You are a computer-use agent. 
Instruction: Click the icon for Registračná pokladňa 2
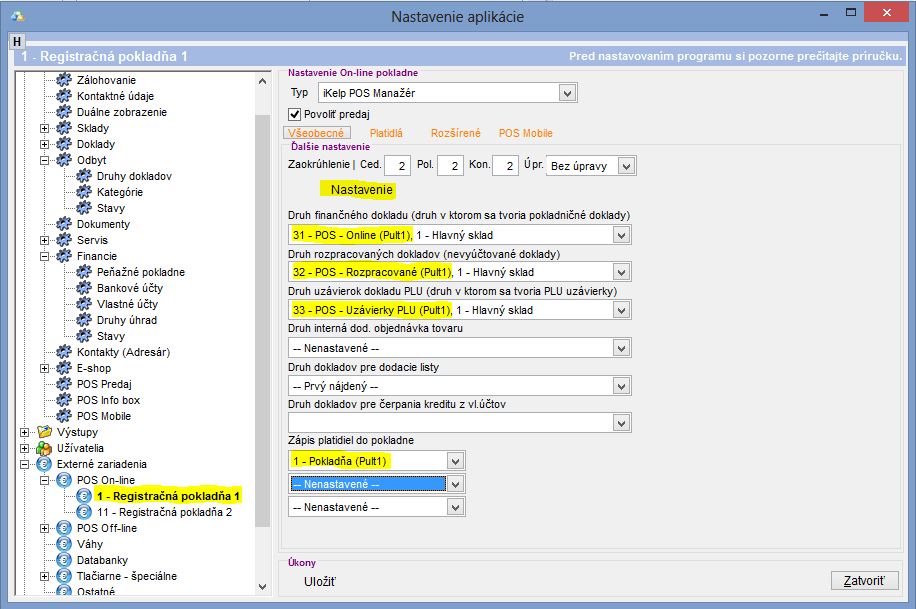tap(85, 512)
